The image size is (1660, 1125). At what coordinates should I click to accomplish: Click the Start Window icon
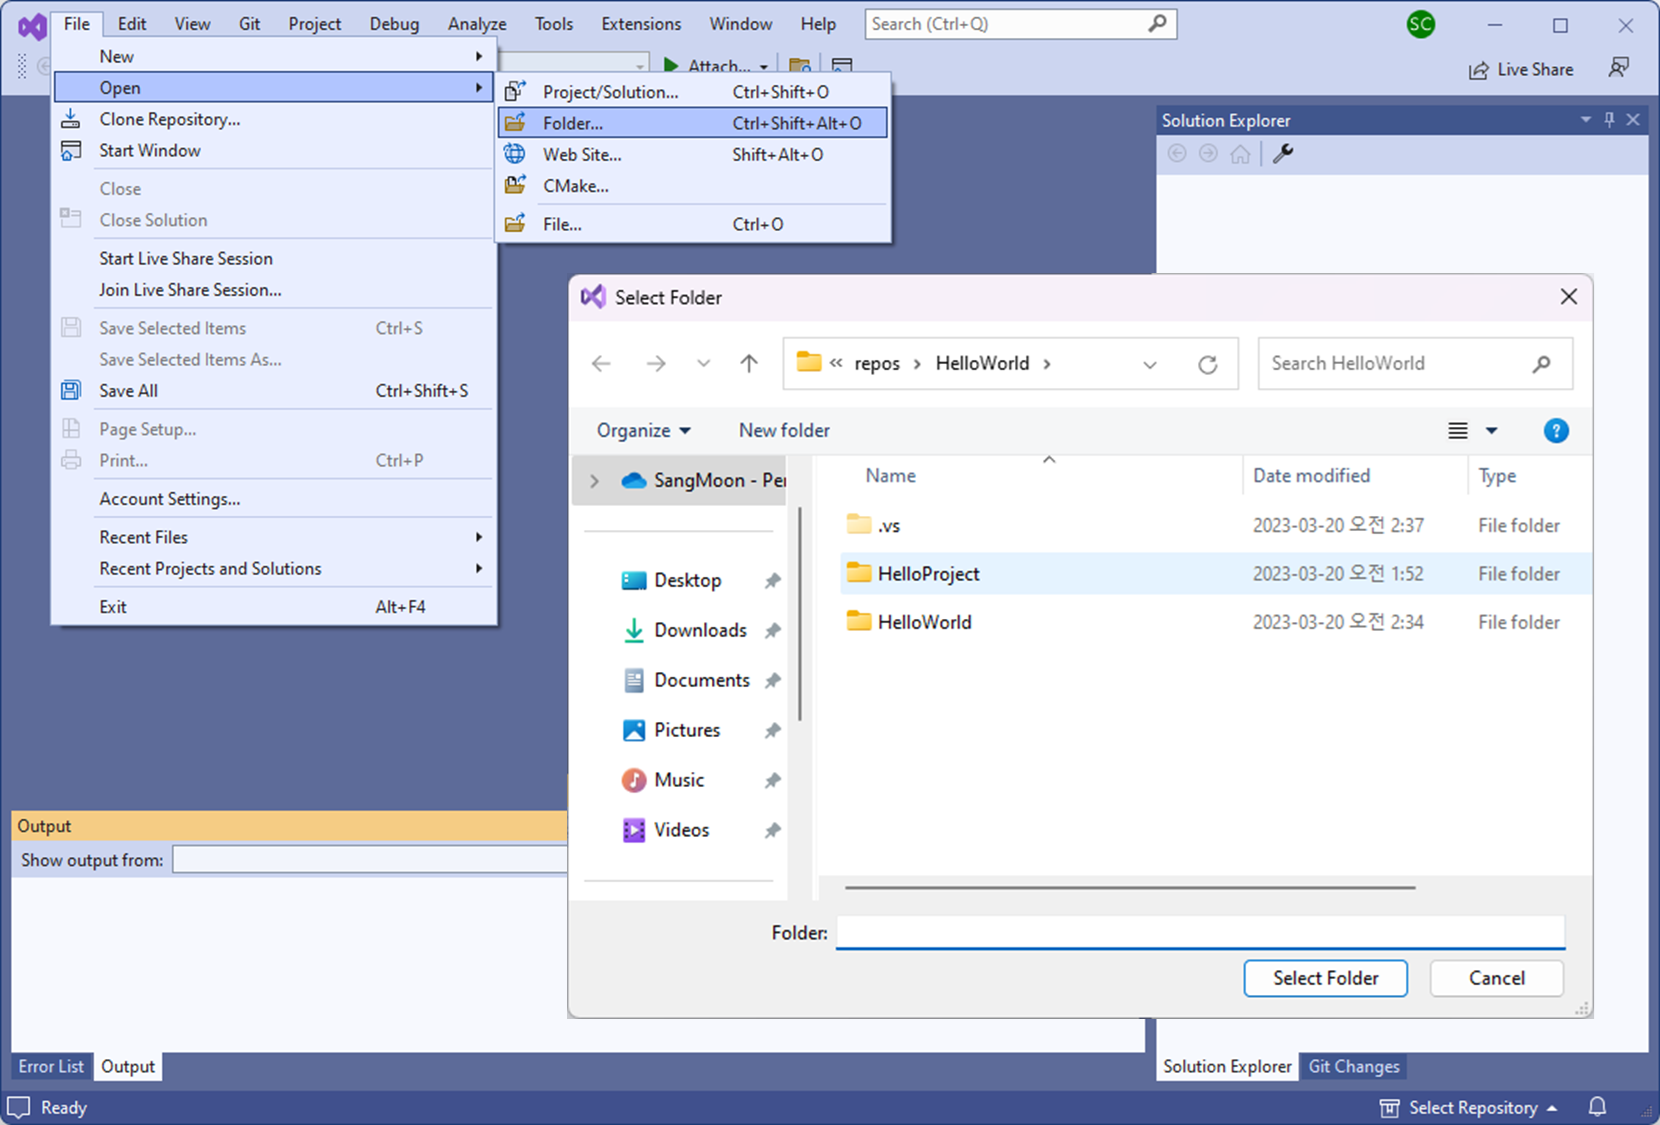[71, 150]
